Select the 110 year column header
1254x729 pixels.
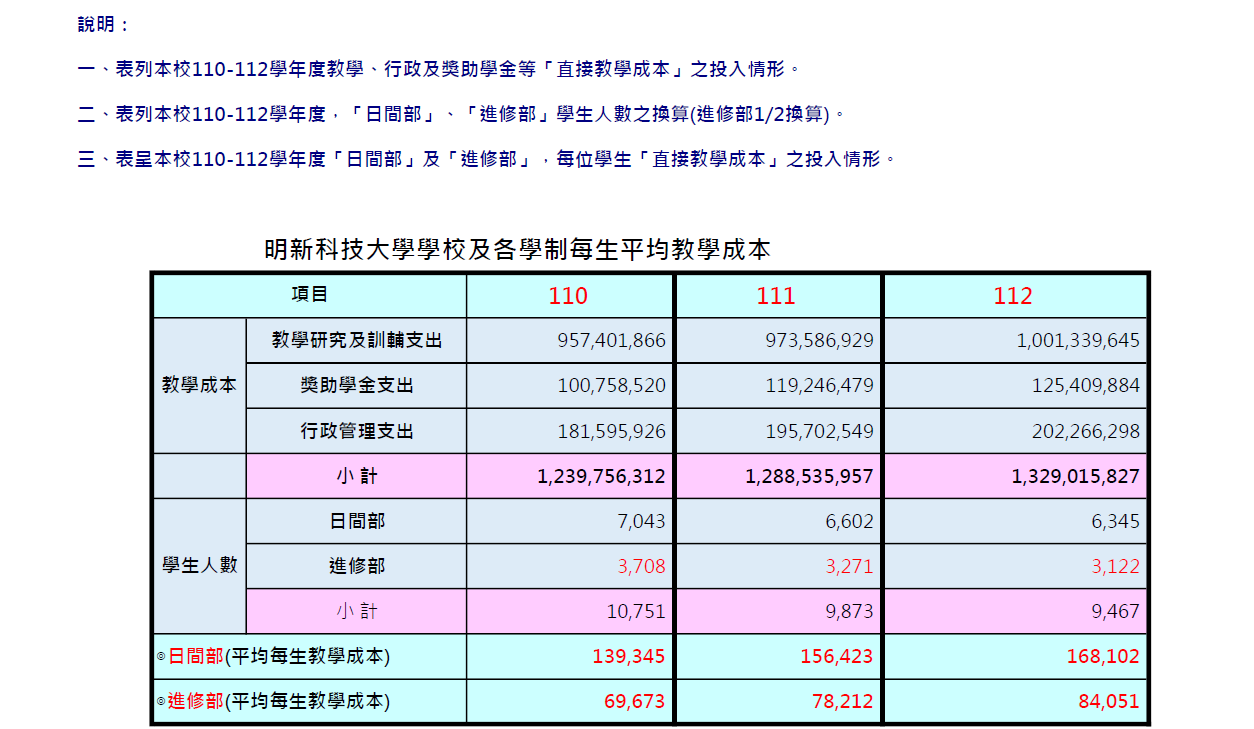[x=568, y=296]
